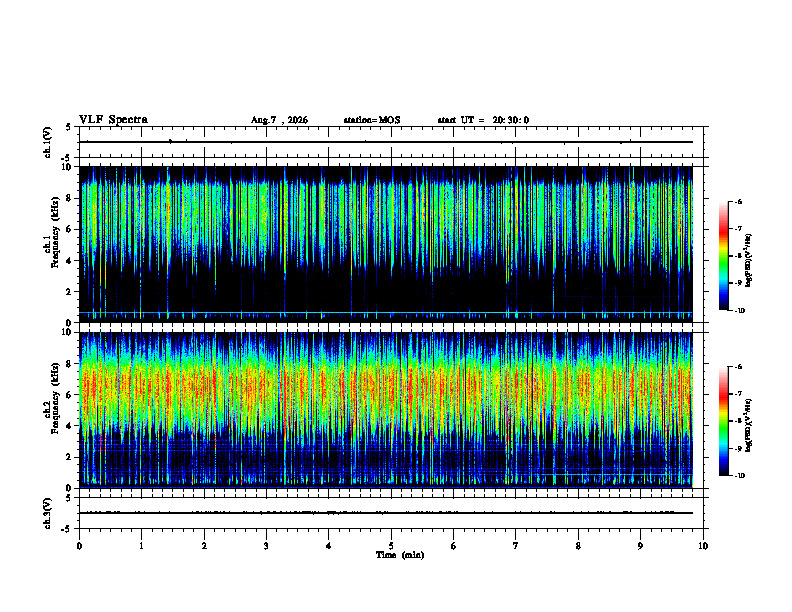Click the "ch.1(V)" waveform axis label

[x=47, y=142]
